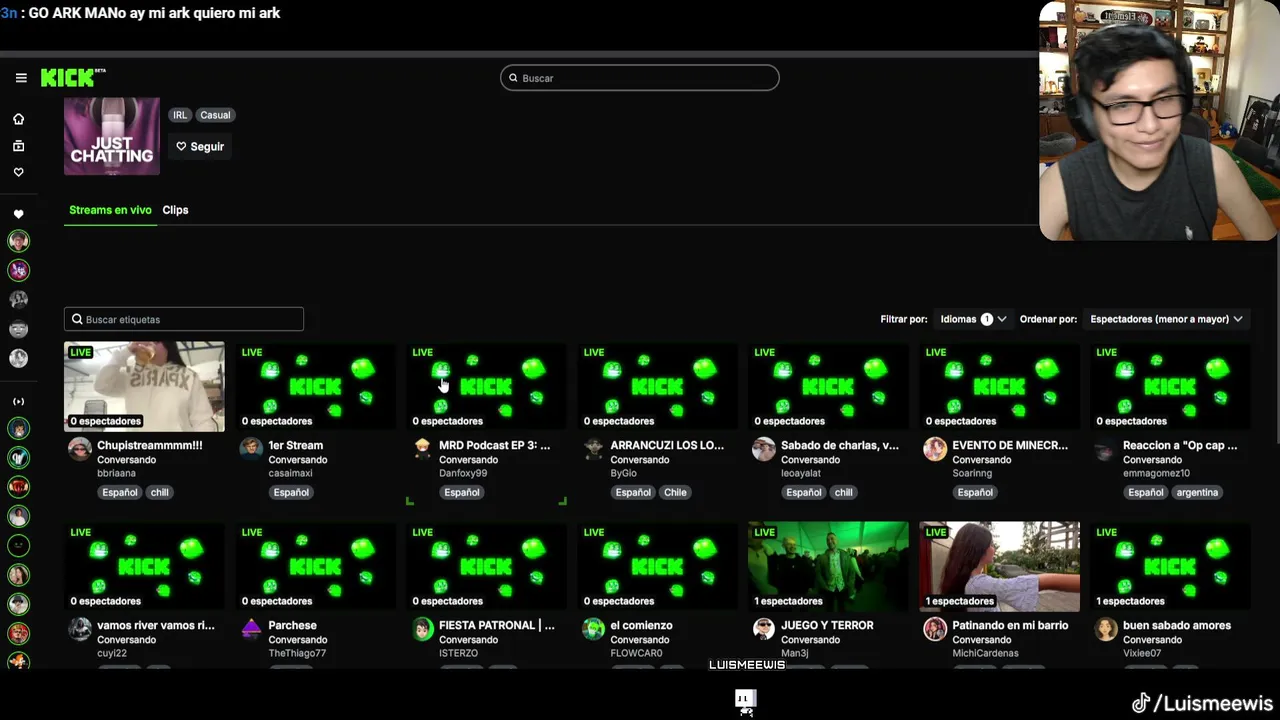Viewport: 1280px width, 720px height.
Task: Open the Browse categories sidebar icon
Action: coord(18,146)
